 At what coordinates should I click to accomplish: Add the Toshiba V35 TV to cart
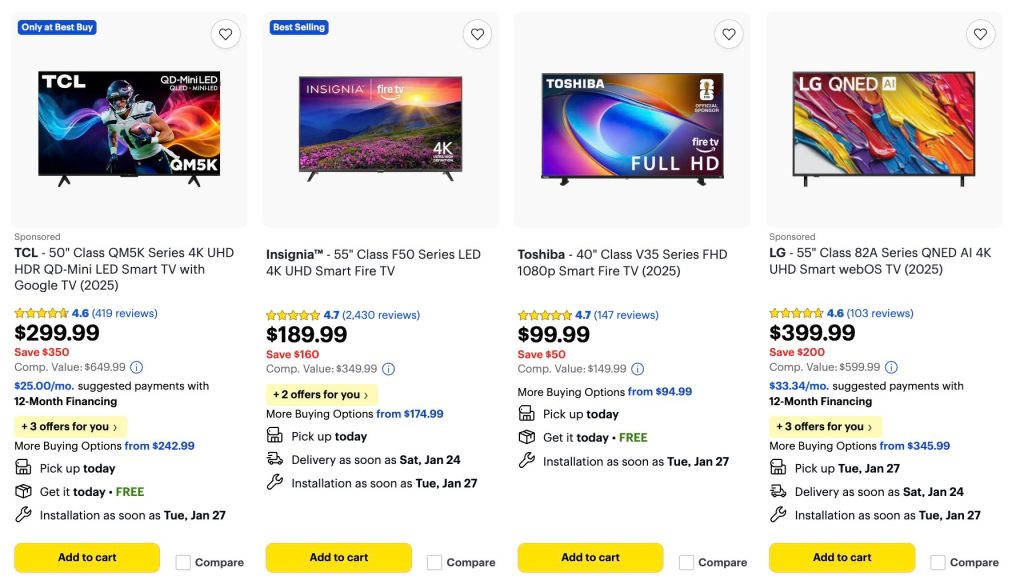590,557
